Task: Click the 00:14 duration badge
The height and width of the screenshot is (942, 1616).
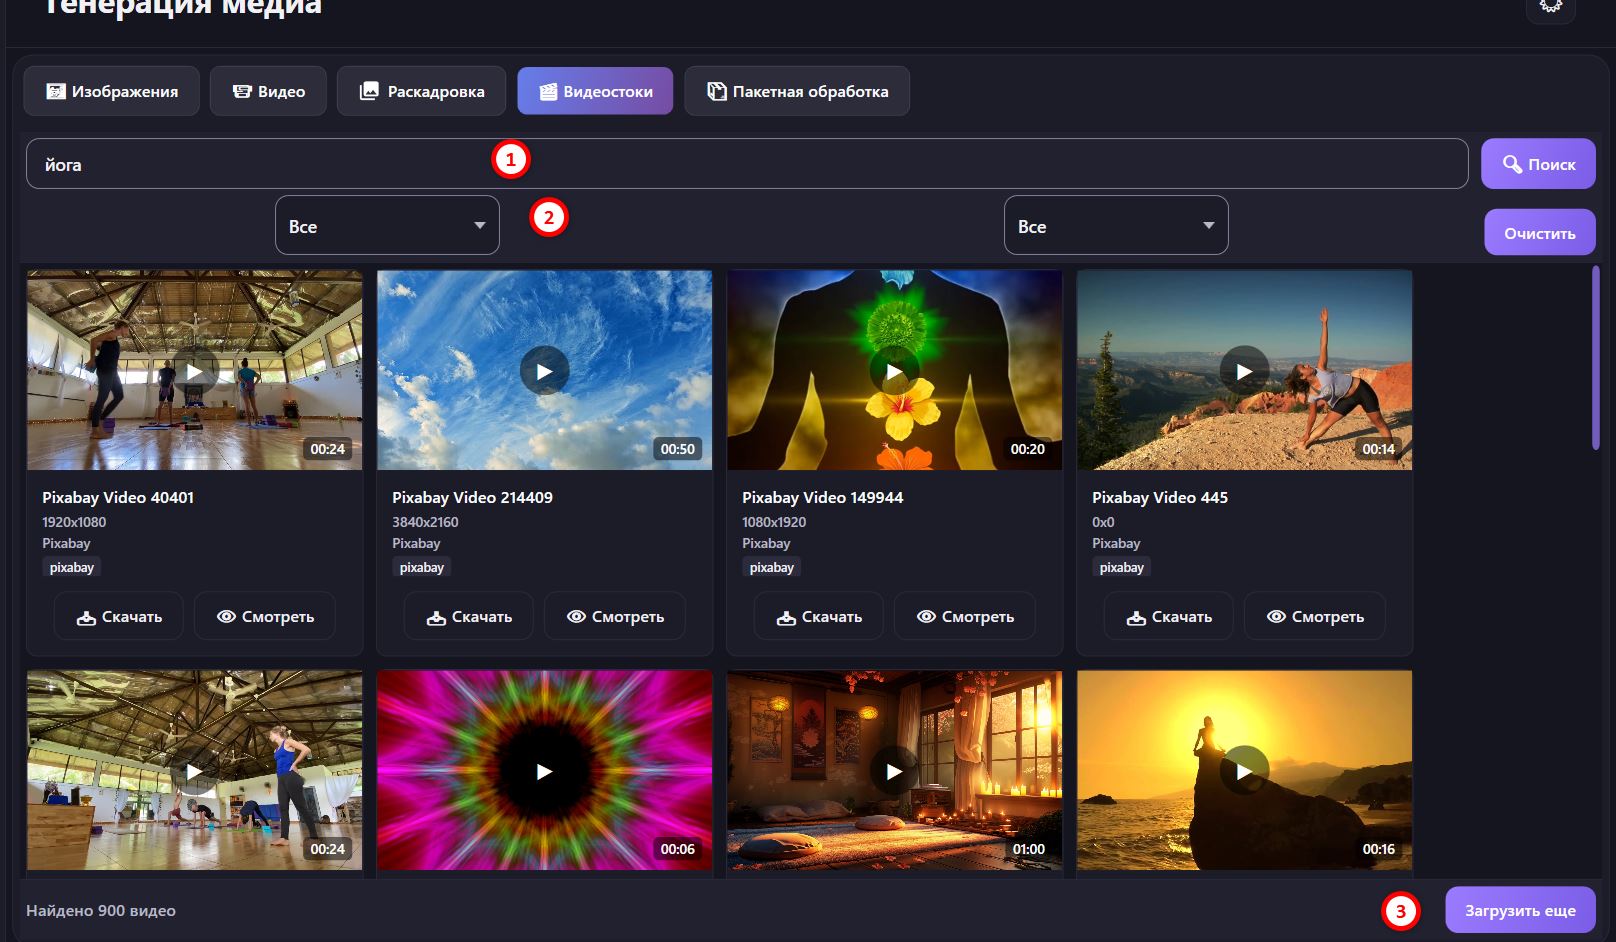Action: tap(1378, 449)
